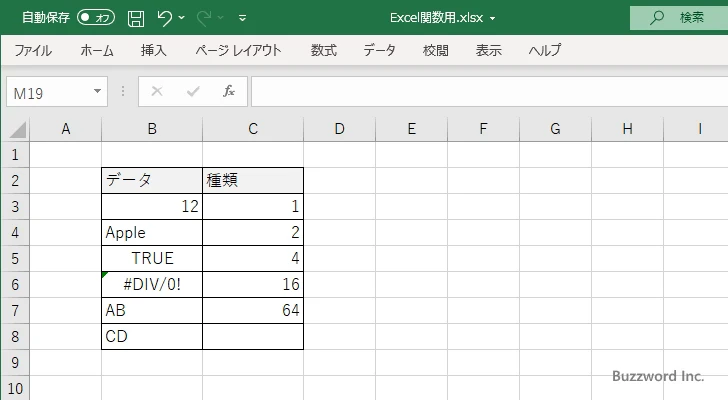Click the search magnifier icon
Viewport: 728px width, 400px height.
[656, 18]
